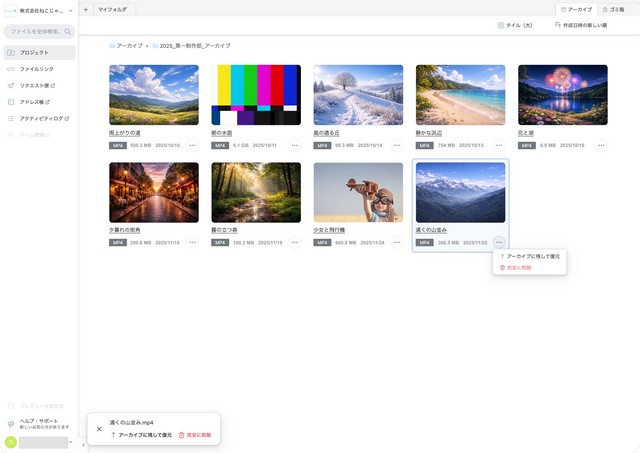Viewport: 640px width, 453px height.
Task: Close the 遠くの山並み.mp4 action bar
Action: click(99, 429)
